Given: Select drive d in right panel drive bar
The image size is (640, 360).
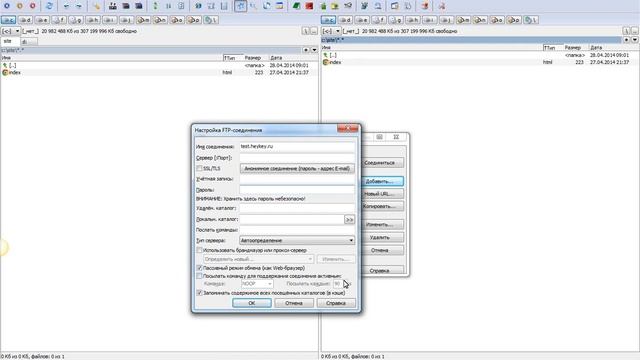Looking at the screenshot, I should coord(345,20).
